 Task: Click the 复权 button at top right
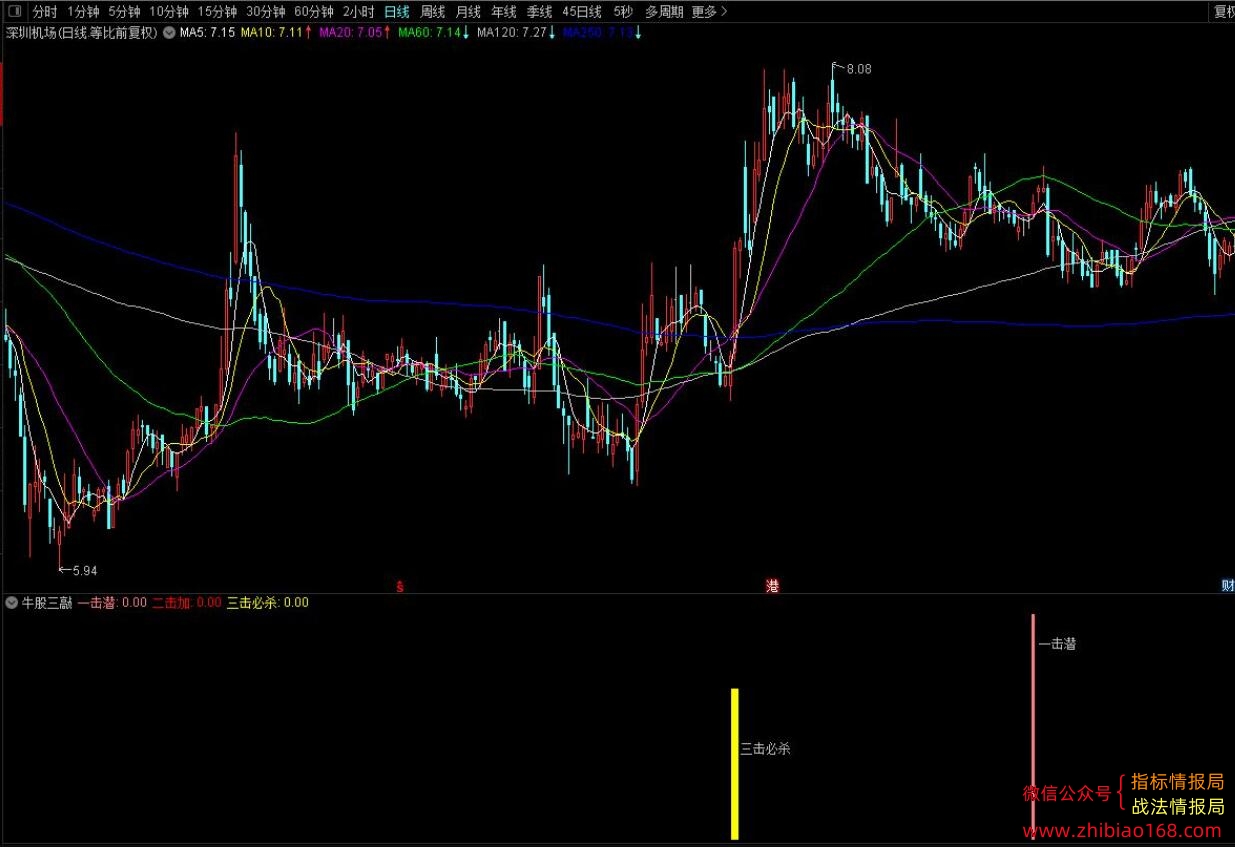point(1223,12)
